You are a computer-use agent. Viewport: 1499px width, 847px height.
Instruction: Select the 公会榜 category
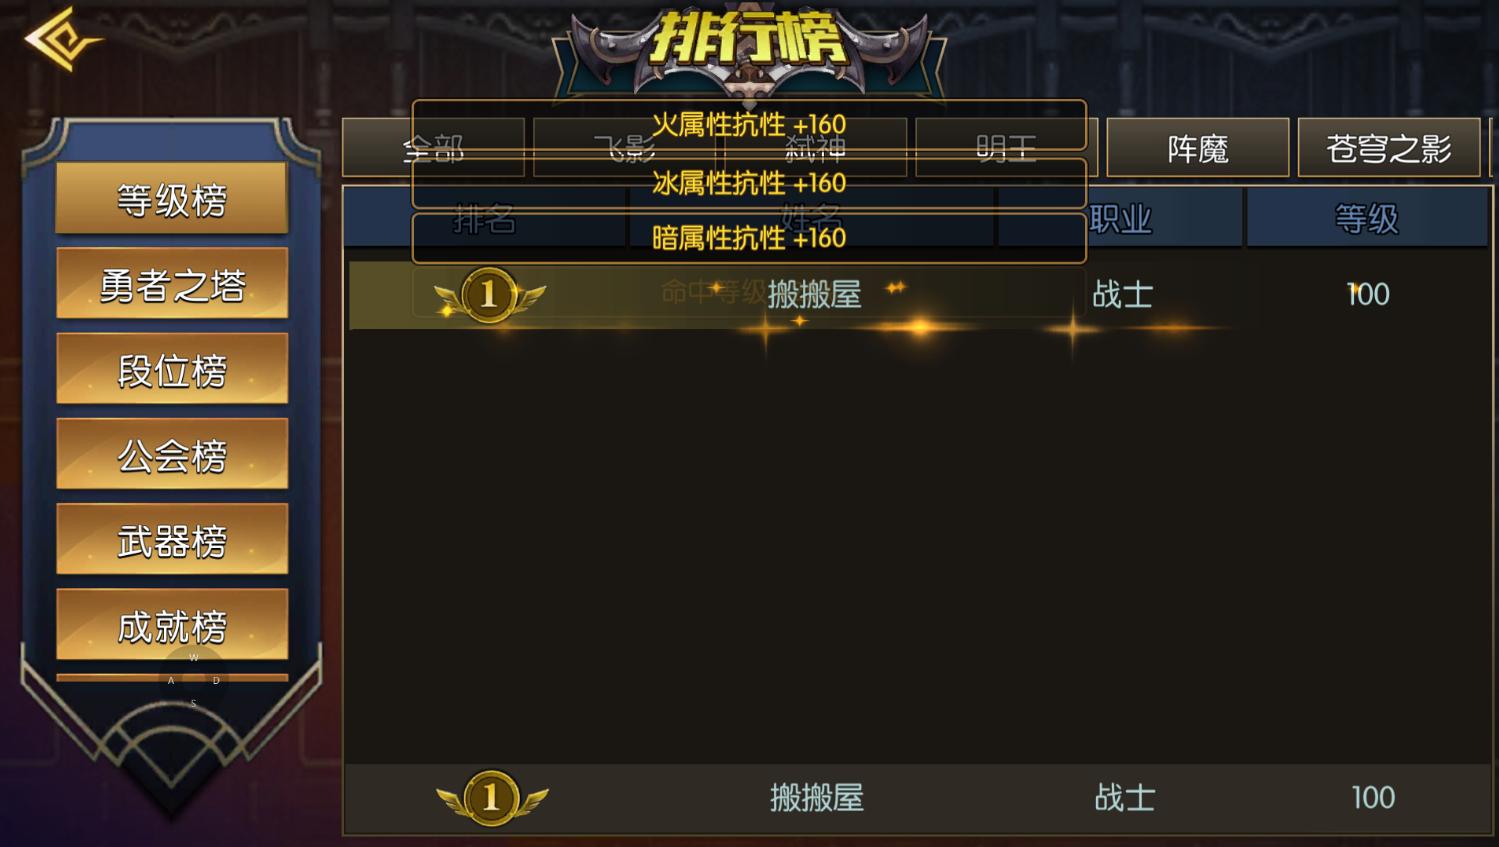172,454
